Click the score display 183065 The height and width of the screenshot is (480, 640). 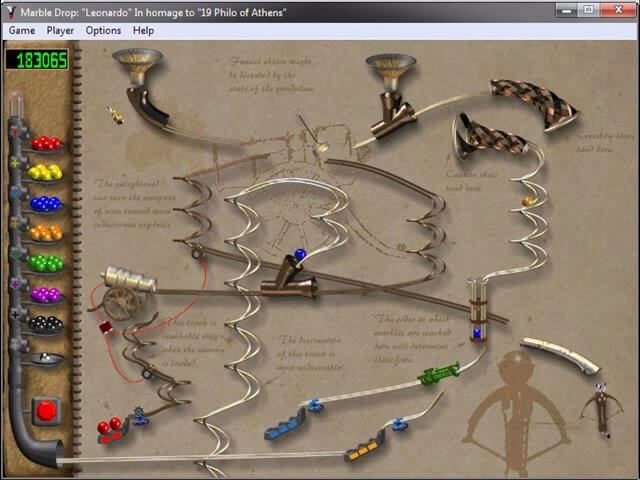[37, 60]
